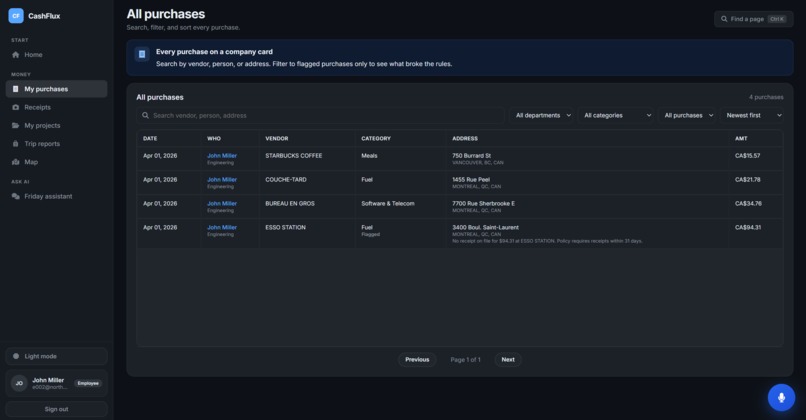The width and height of the screenshot is (806, 420).
Task: Click the Trip reports luggage icon
Action: click(x=15, y=144)
